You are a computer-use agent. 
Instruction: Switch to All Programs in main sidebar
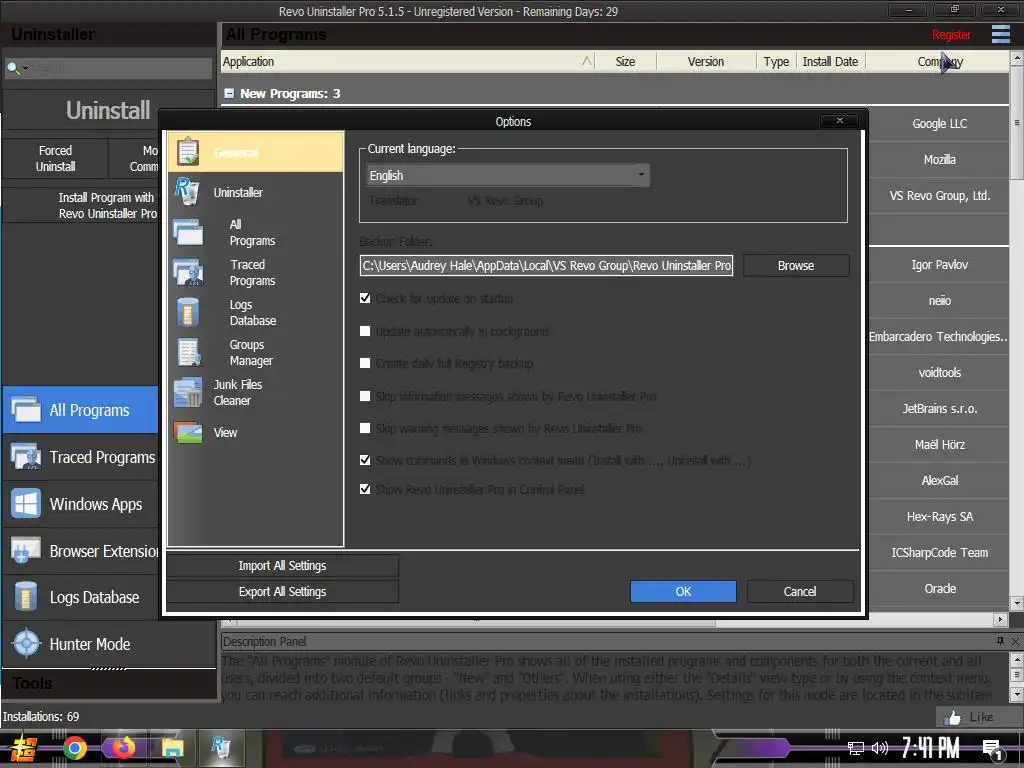click(x=80, y=410)
